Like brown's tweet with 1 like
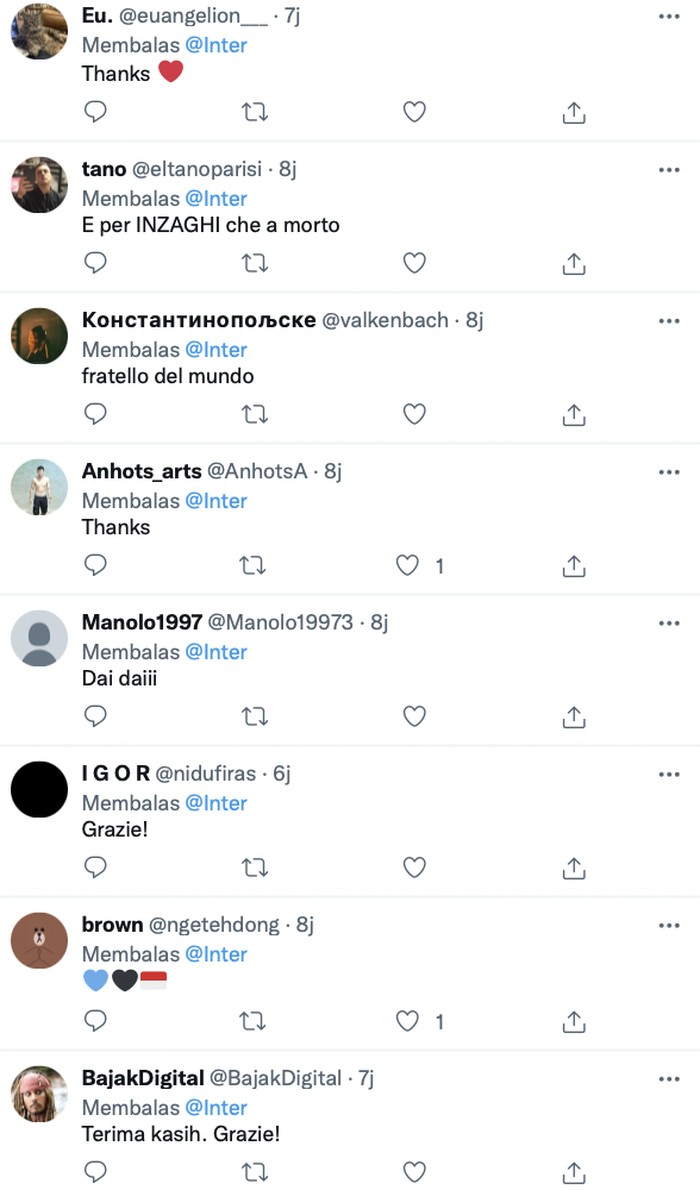This screenshot has width=700, height=1190. [407, 1020]
